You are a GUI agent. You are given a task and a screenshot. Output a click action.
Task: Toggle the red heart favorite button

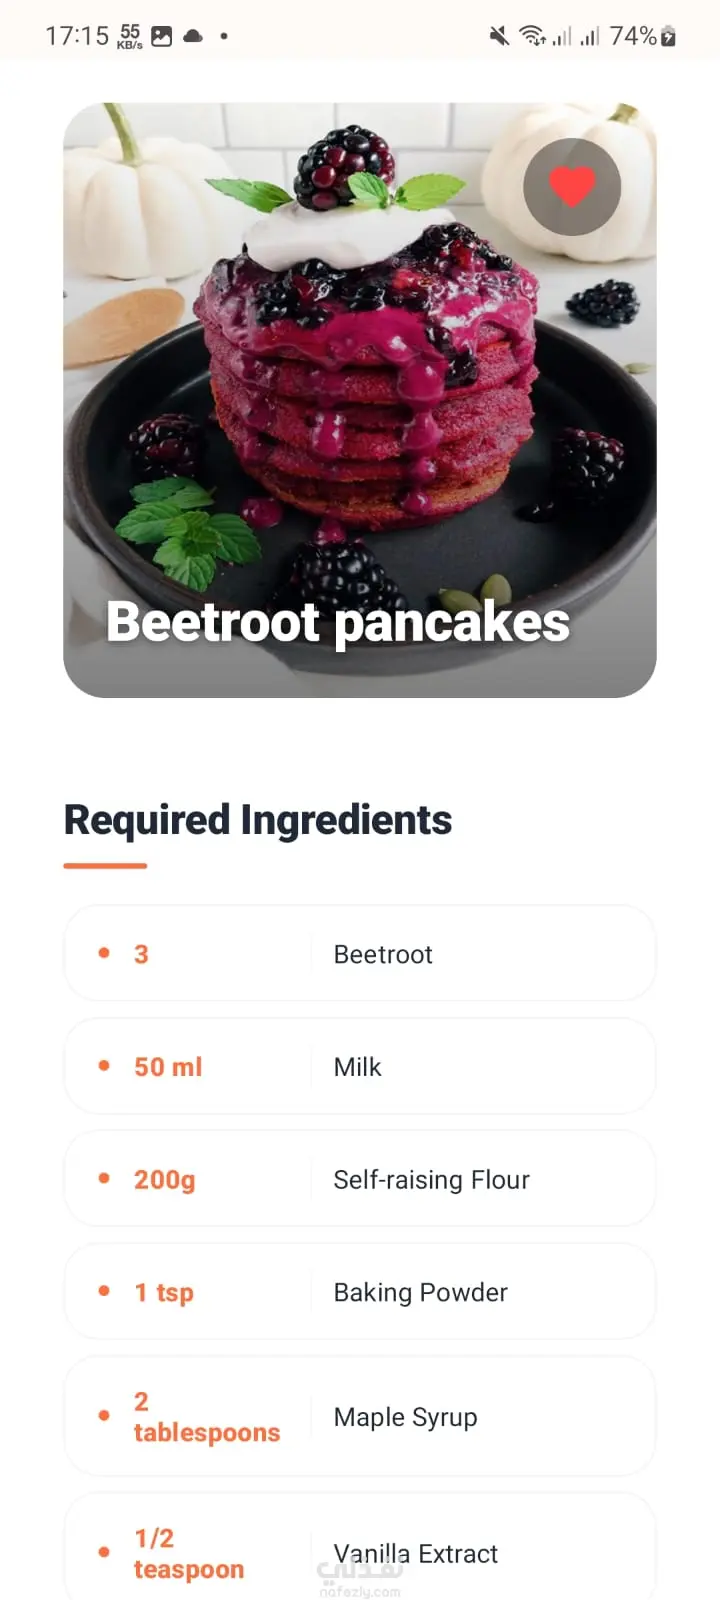pos(572,187)
